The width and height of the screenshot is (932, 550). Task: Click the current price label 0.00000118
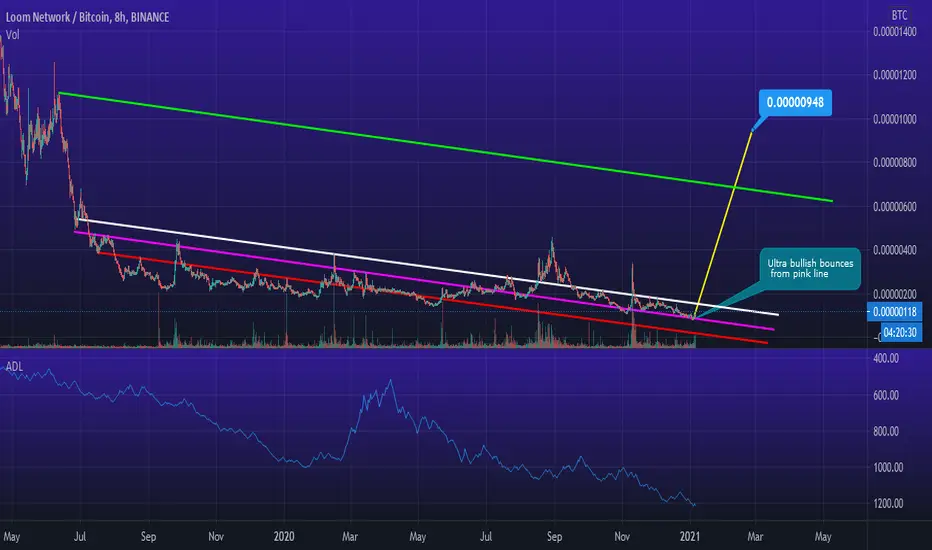point(895,312)
